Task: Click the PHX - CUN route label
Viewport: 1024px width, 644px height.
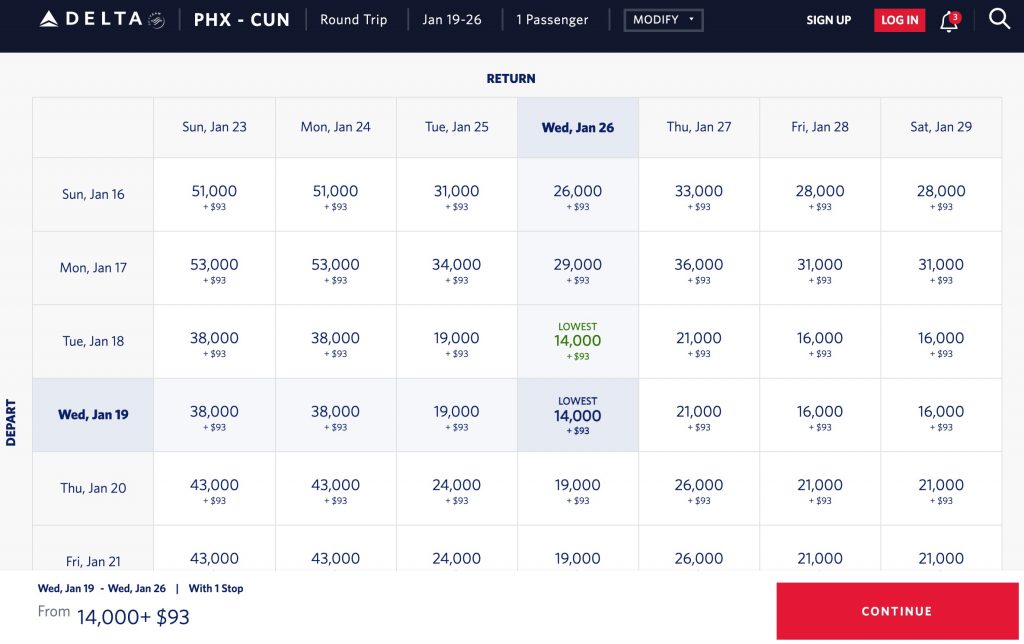Action: [x=241, y=20]
